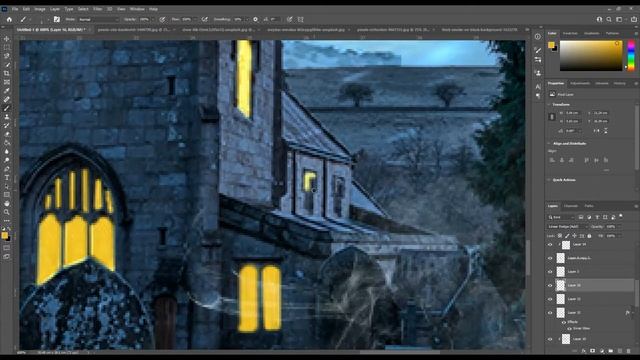Viewport: 640px width, 360px height.
Task: Delete the selected layer
Action: pos(629,351)
